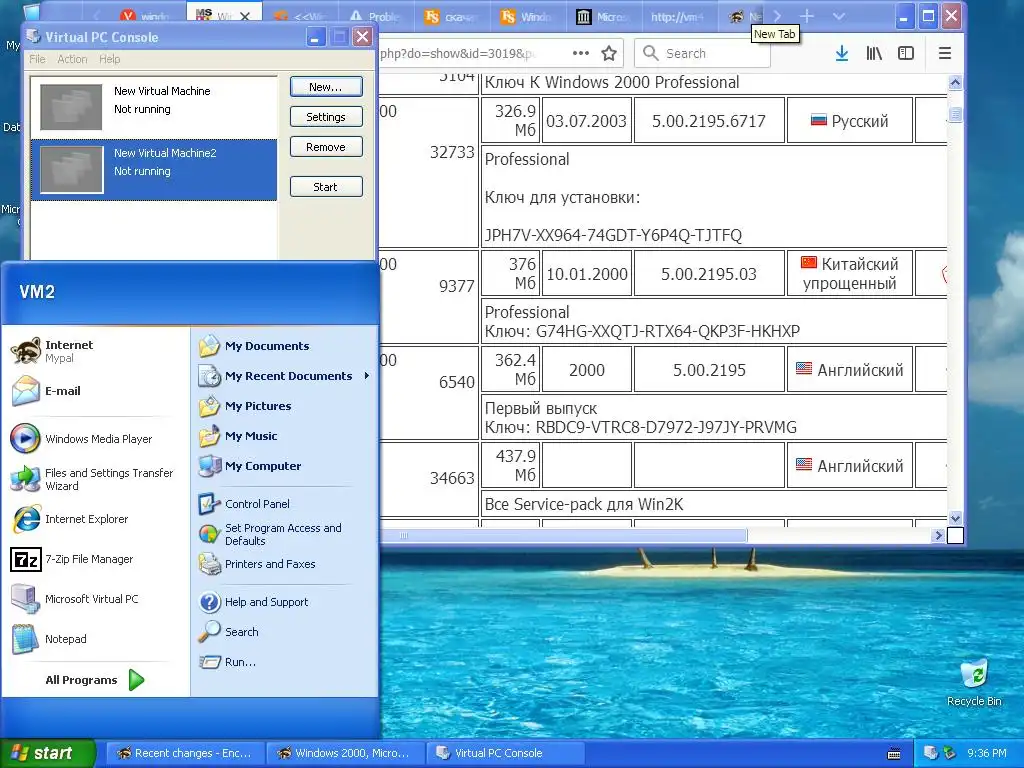Viewport: 1024px width, 768px height.
Task: Switch to Virtual PC Console taskbar item
Action: [505, 753]
